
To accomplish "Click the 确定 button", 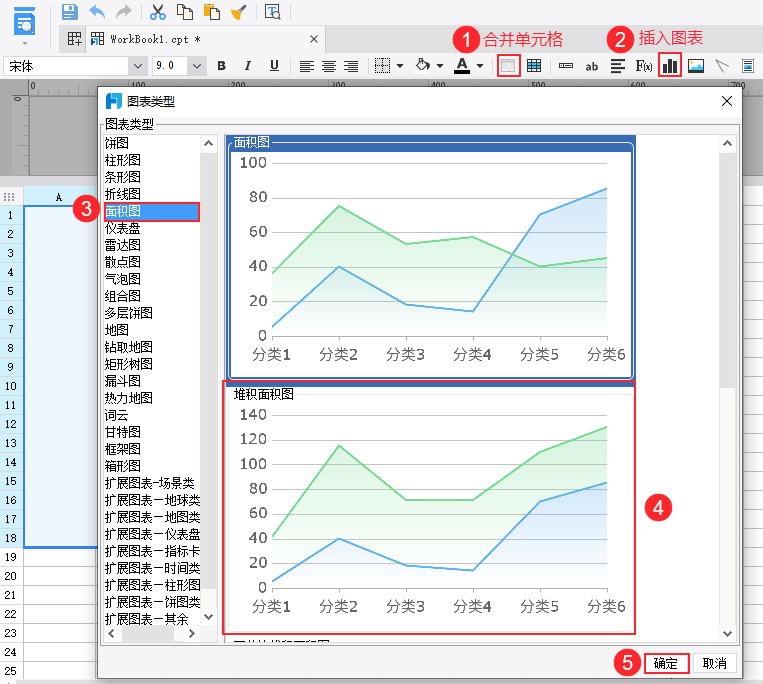I will pos(666,663).
